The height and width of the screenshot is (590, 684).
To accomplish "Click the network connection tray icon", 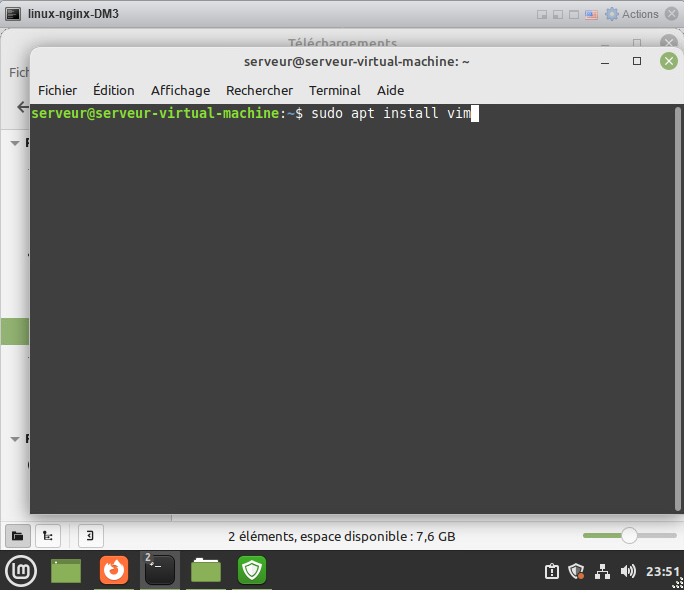I will [x=602, y=572].
